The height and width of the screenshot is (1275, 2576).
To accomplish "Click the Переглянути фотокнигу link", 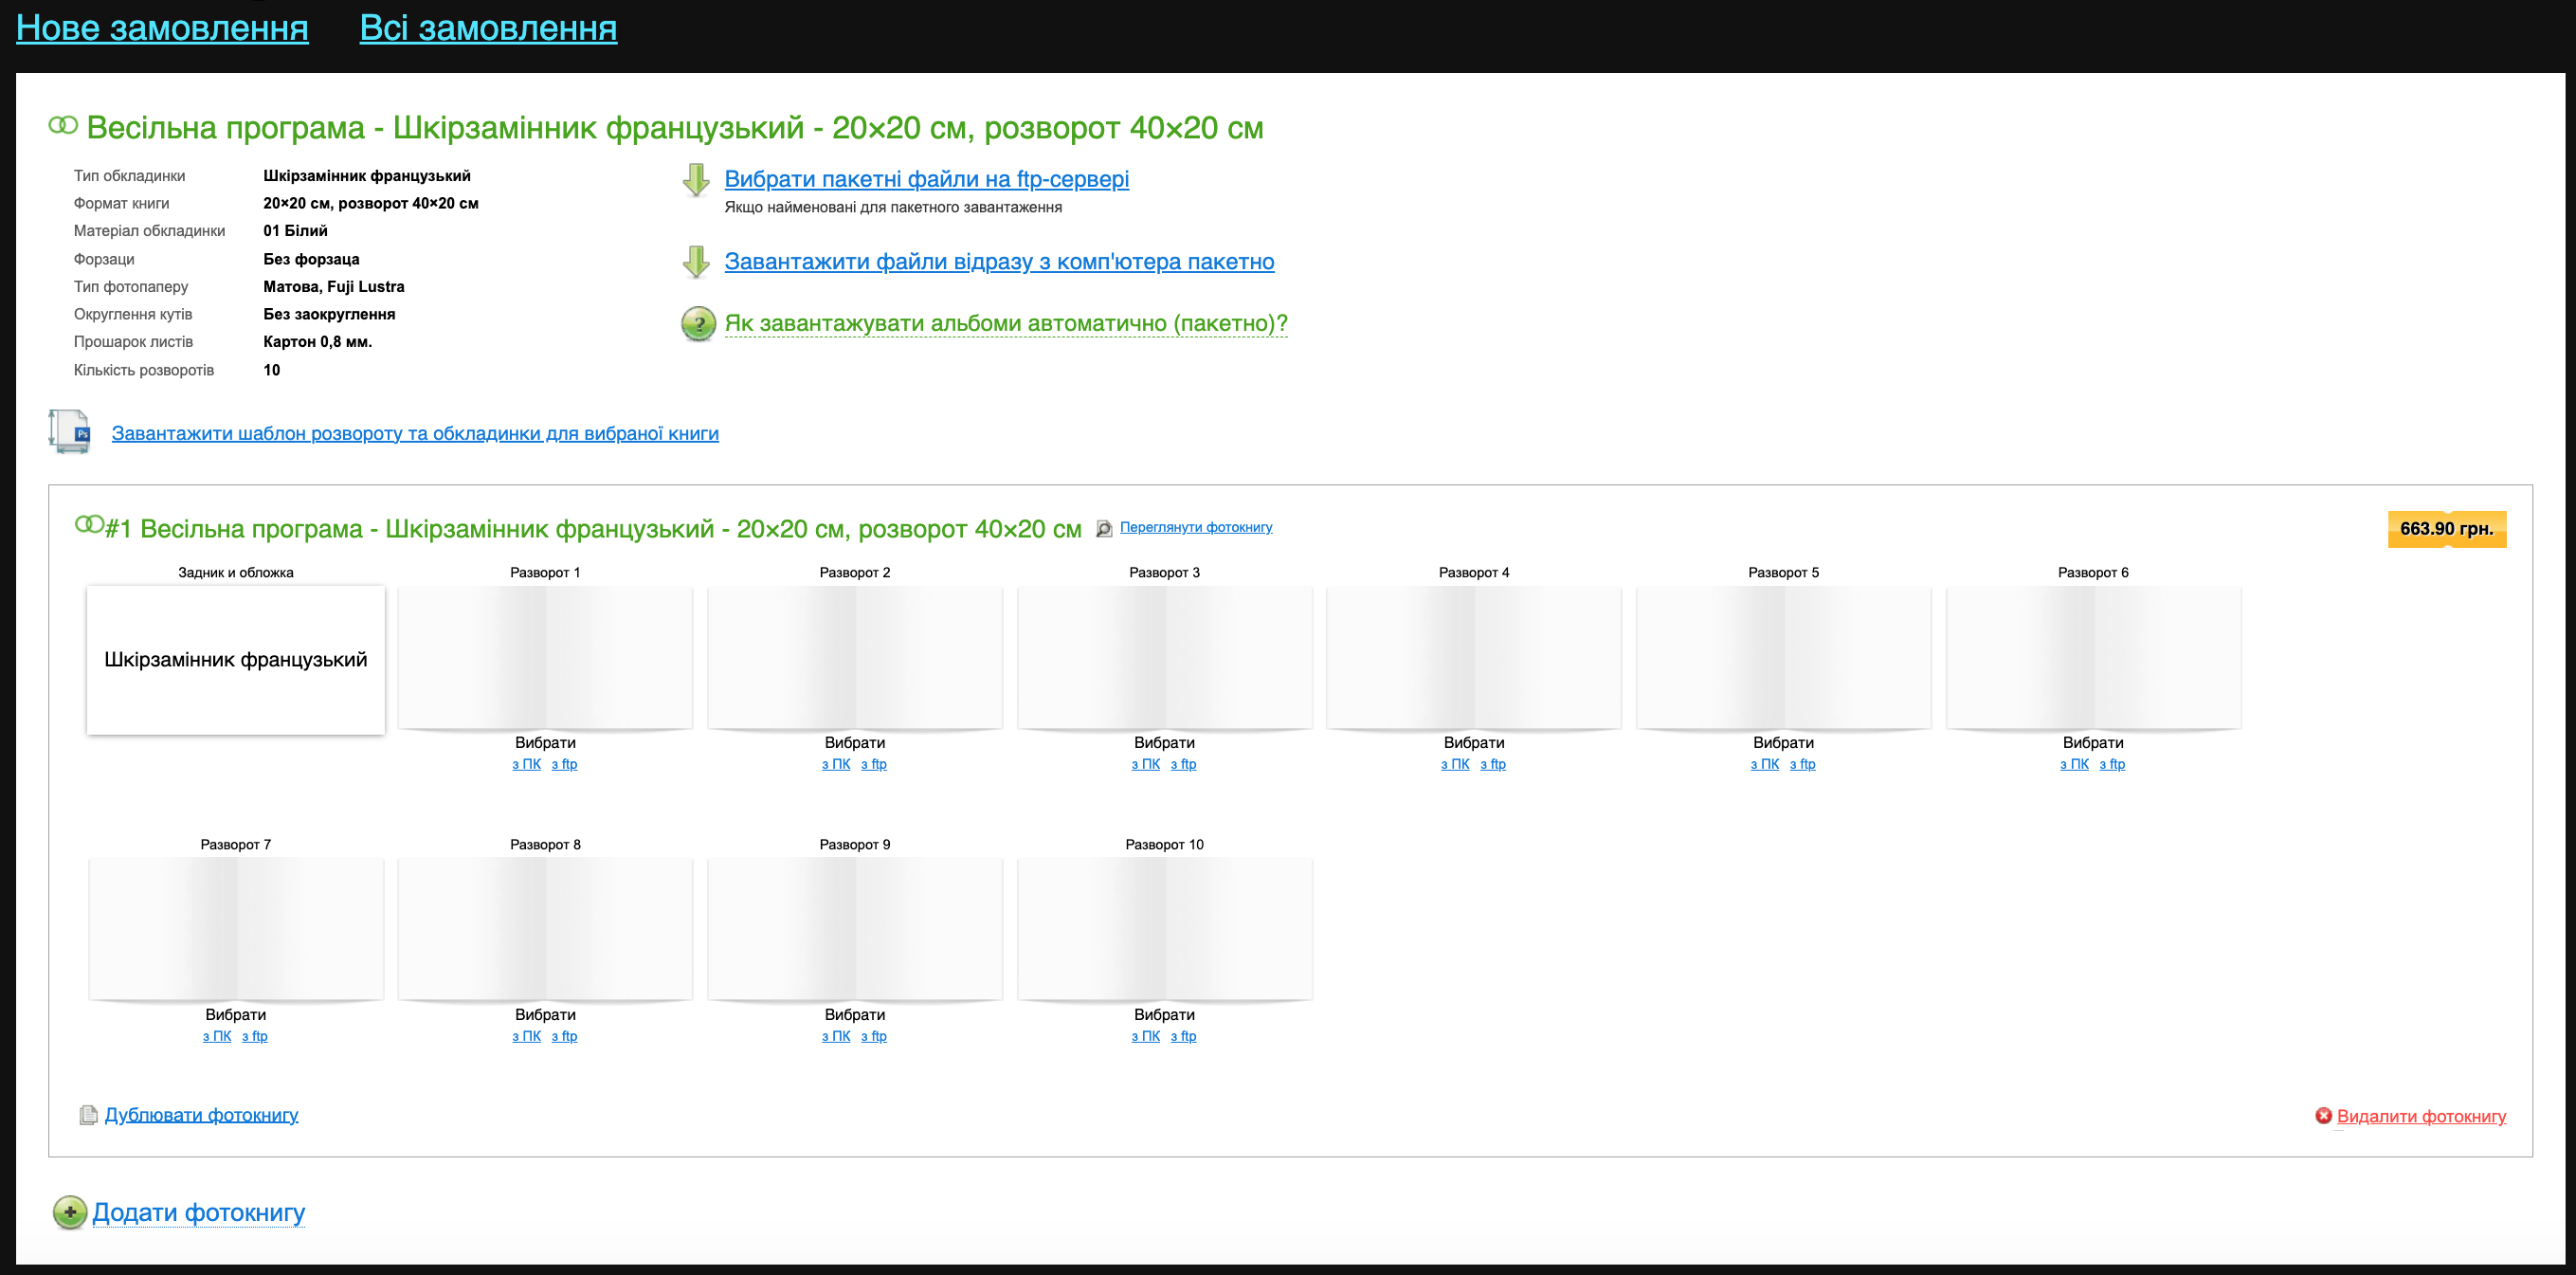I will tap(1196, 527).
